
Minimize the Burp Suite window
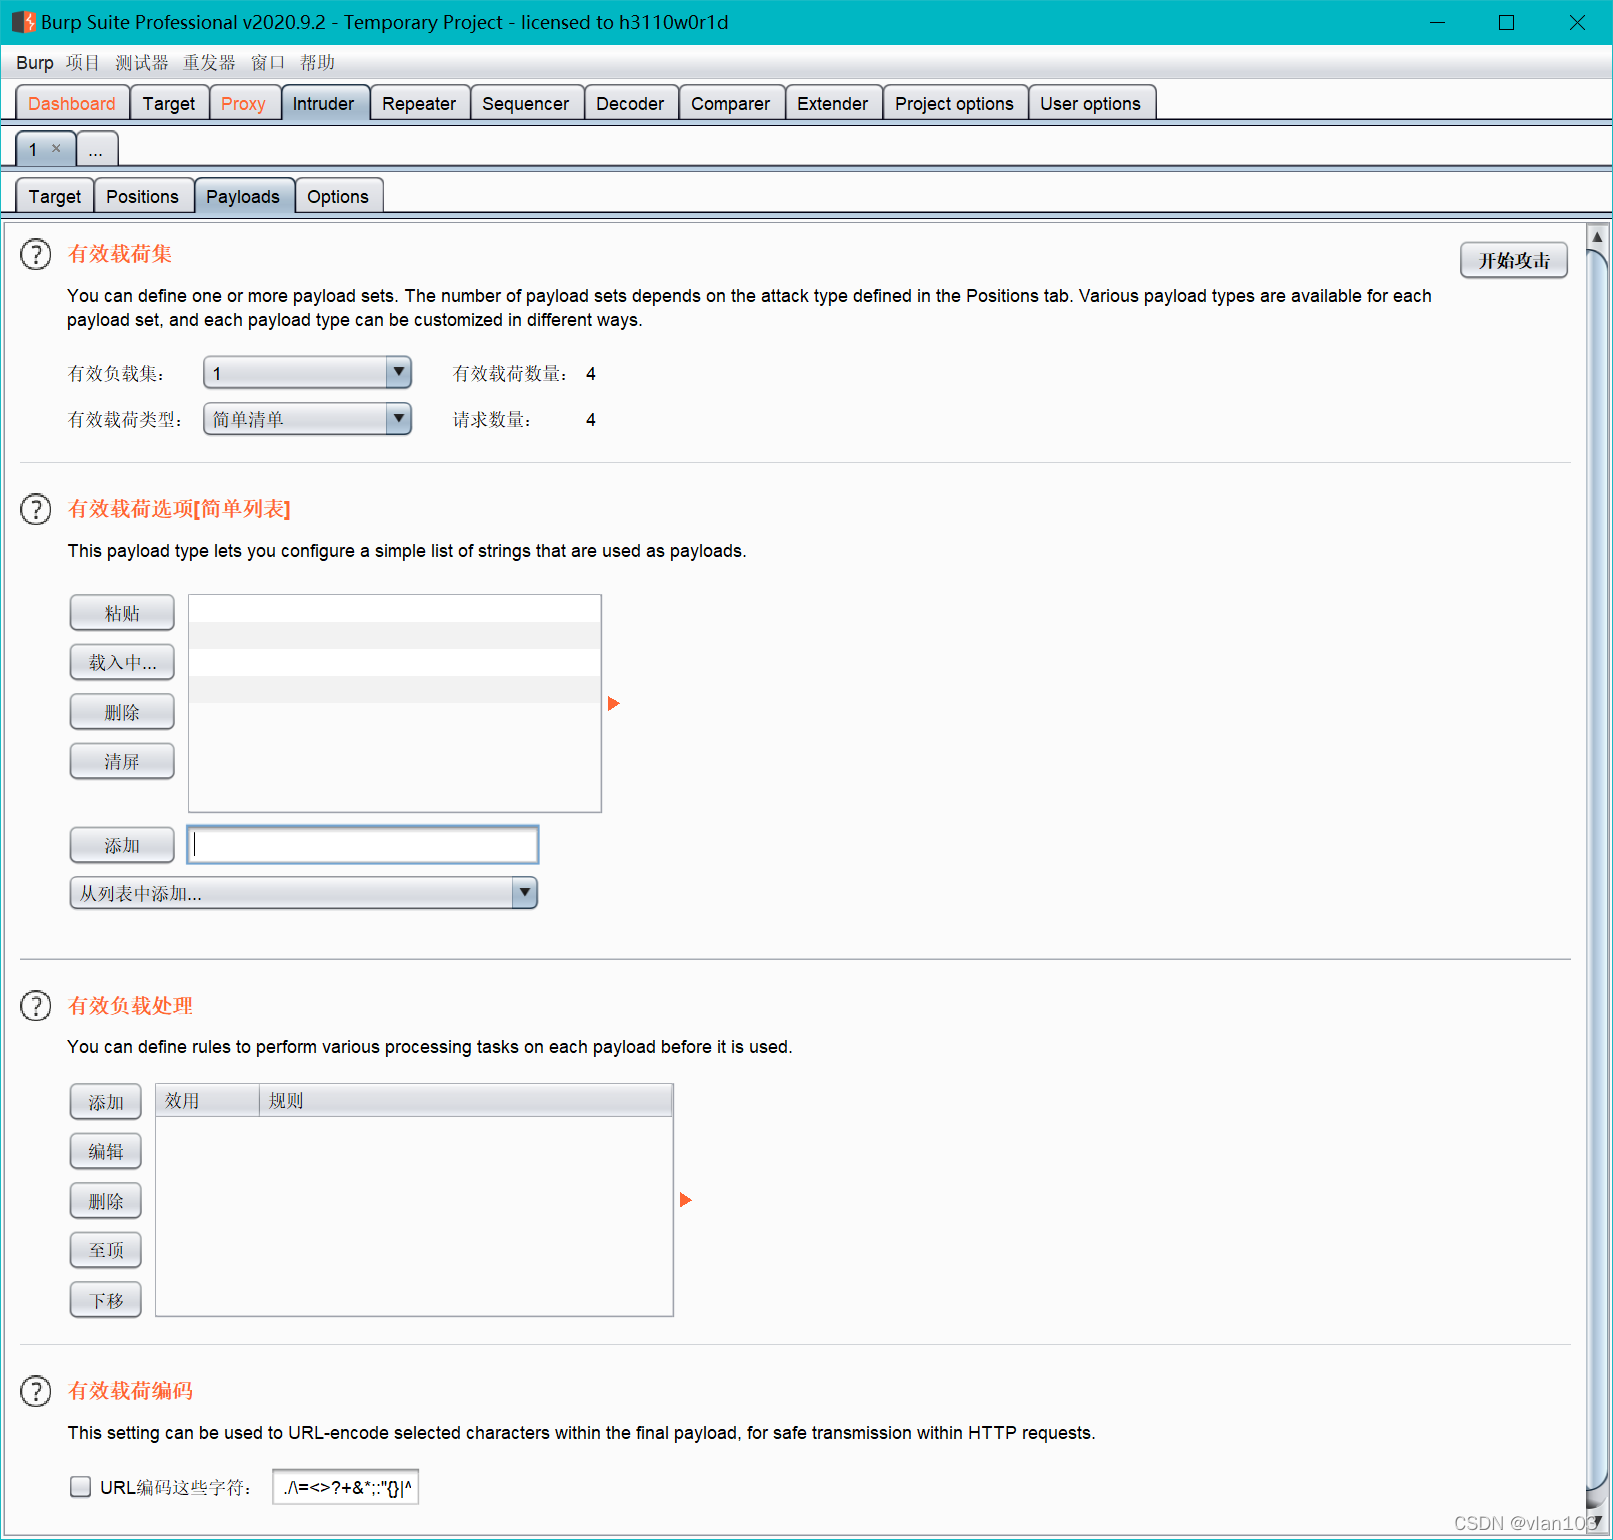tap(1438, 22)
